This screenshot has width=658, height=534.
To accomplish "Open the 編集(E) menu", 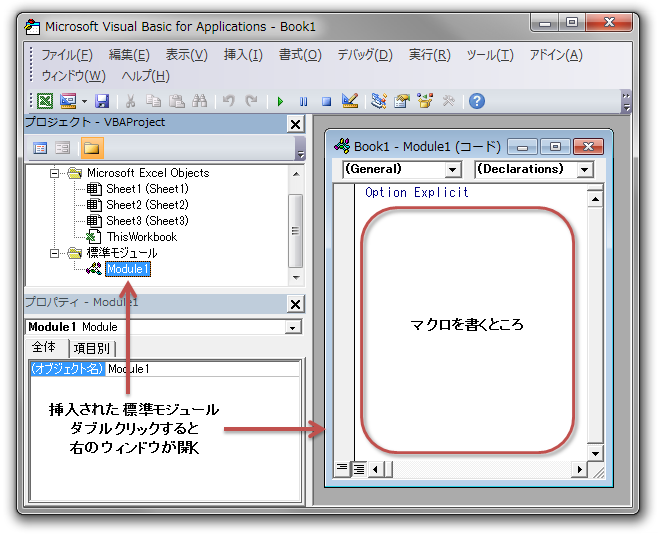I will coord(129,55).
